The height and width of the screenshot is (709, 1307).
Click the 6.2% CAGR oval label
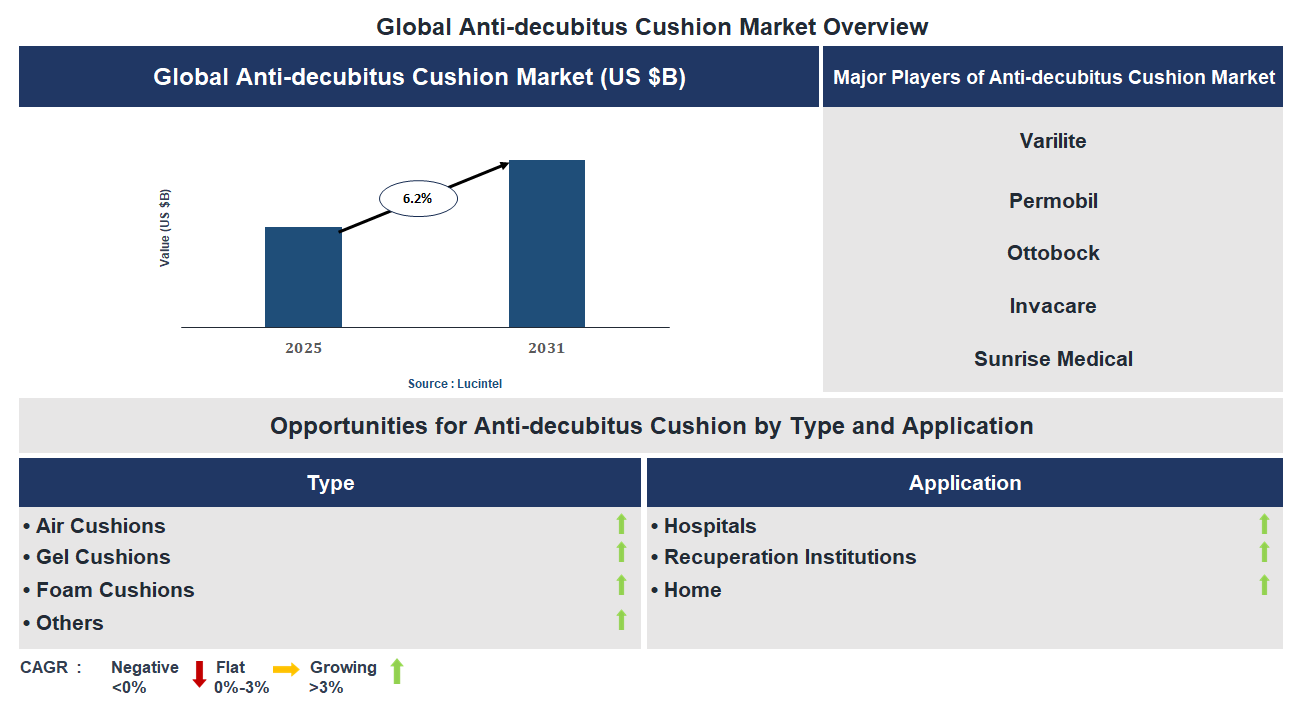point(417,197)
